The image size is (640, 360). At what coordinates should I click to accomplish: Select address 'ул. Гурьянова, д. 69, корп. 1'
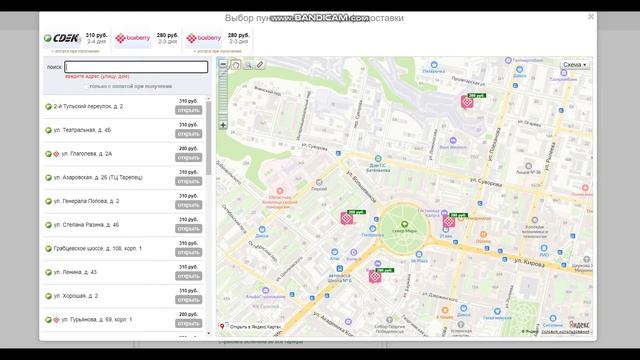97,320
